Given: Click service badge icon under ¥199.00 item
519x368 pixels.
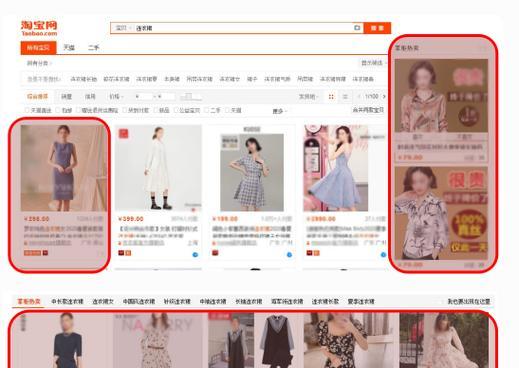Looking at the screenshot, I should 215,253.
